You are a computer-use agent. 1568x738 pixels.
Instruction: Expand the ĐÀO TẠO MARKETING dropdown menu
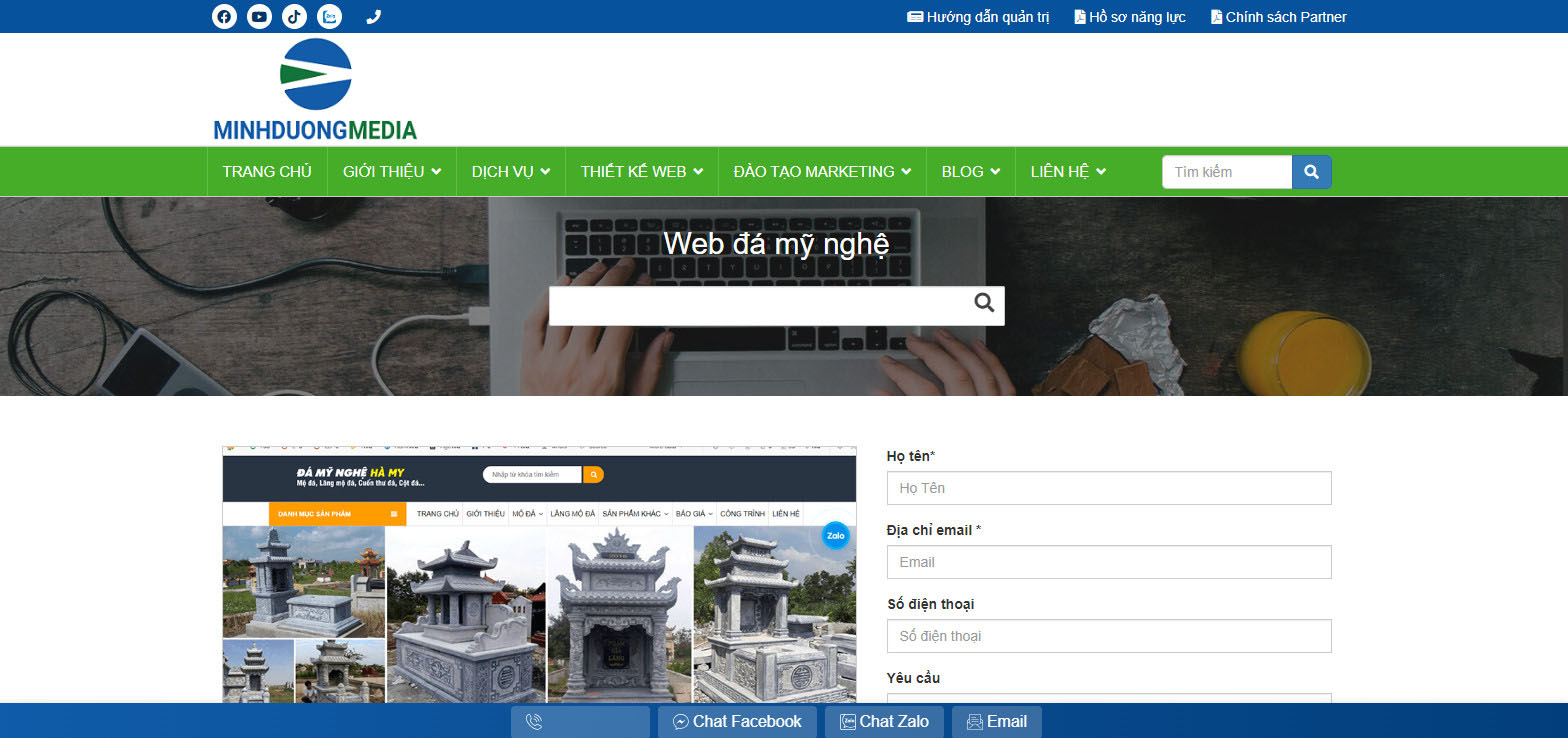[x=822, y=172]
